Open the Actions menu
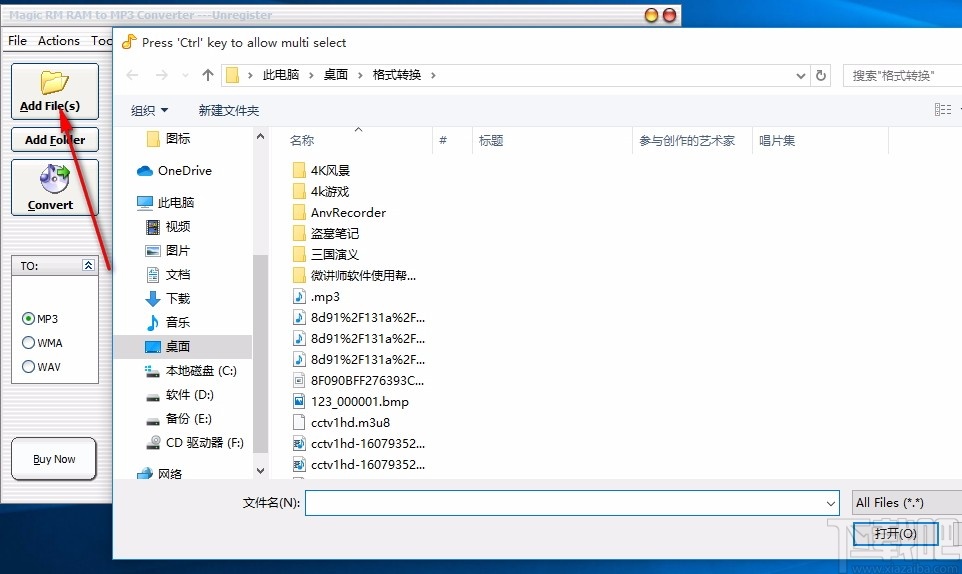 pyautogui.click(x=59, y=40)
